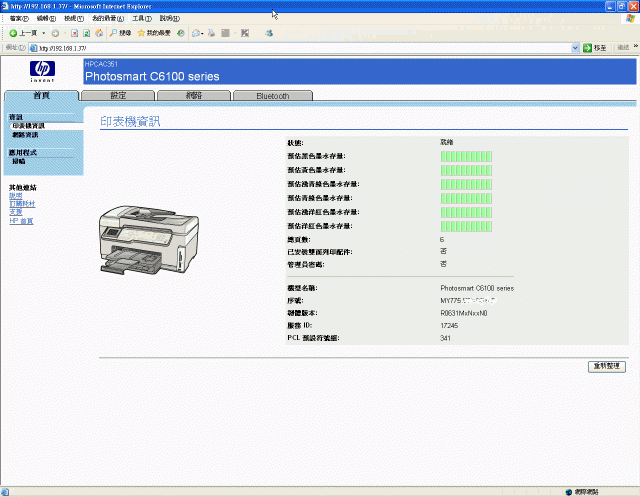This screenshot has width=640, height=497.
Task: Click the address bar URL field
Action: tap(304, 48)
